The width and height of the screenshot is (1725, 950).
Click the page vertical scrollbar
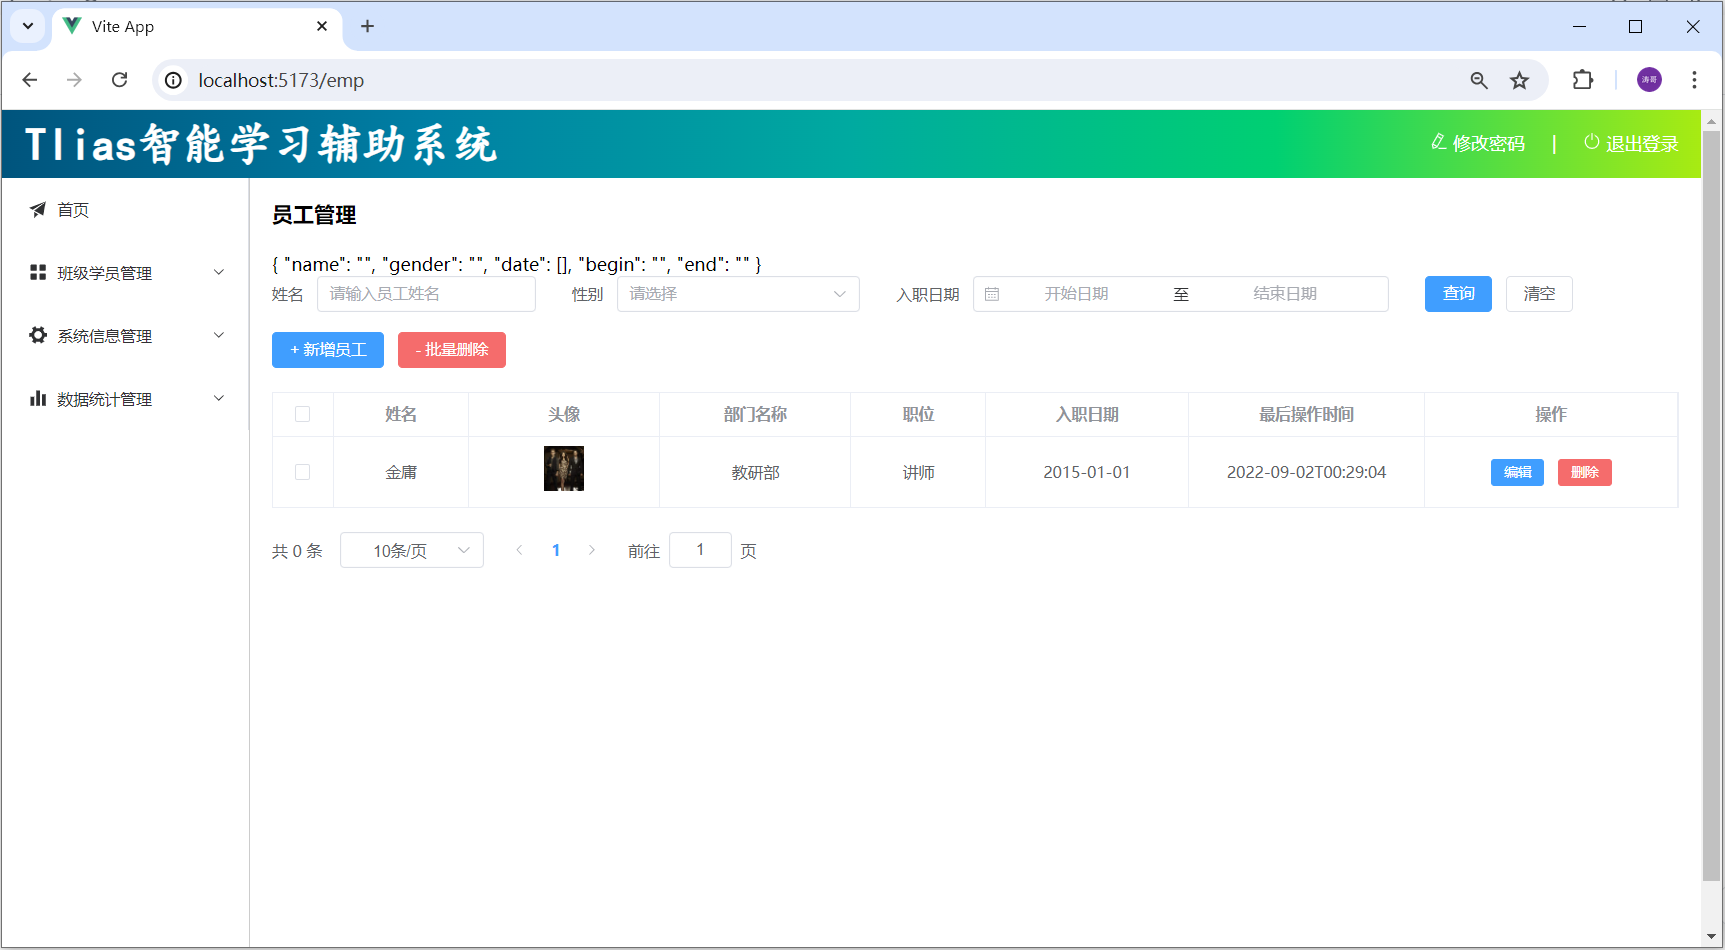point(1711,500)
